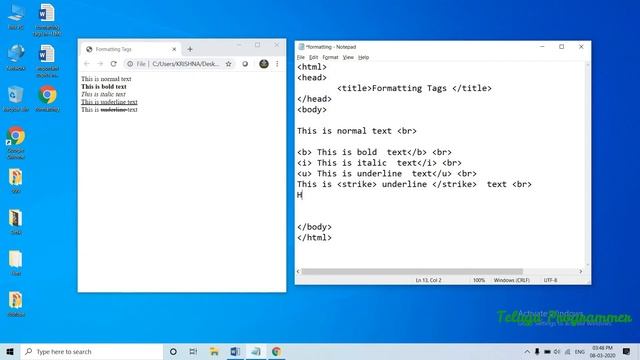Click the battery tray icon
The width and height of the screenshot is (640, 360).
tap(547, 351)
